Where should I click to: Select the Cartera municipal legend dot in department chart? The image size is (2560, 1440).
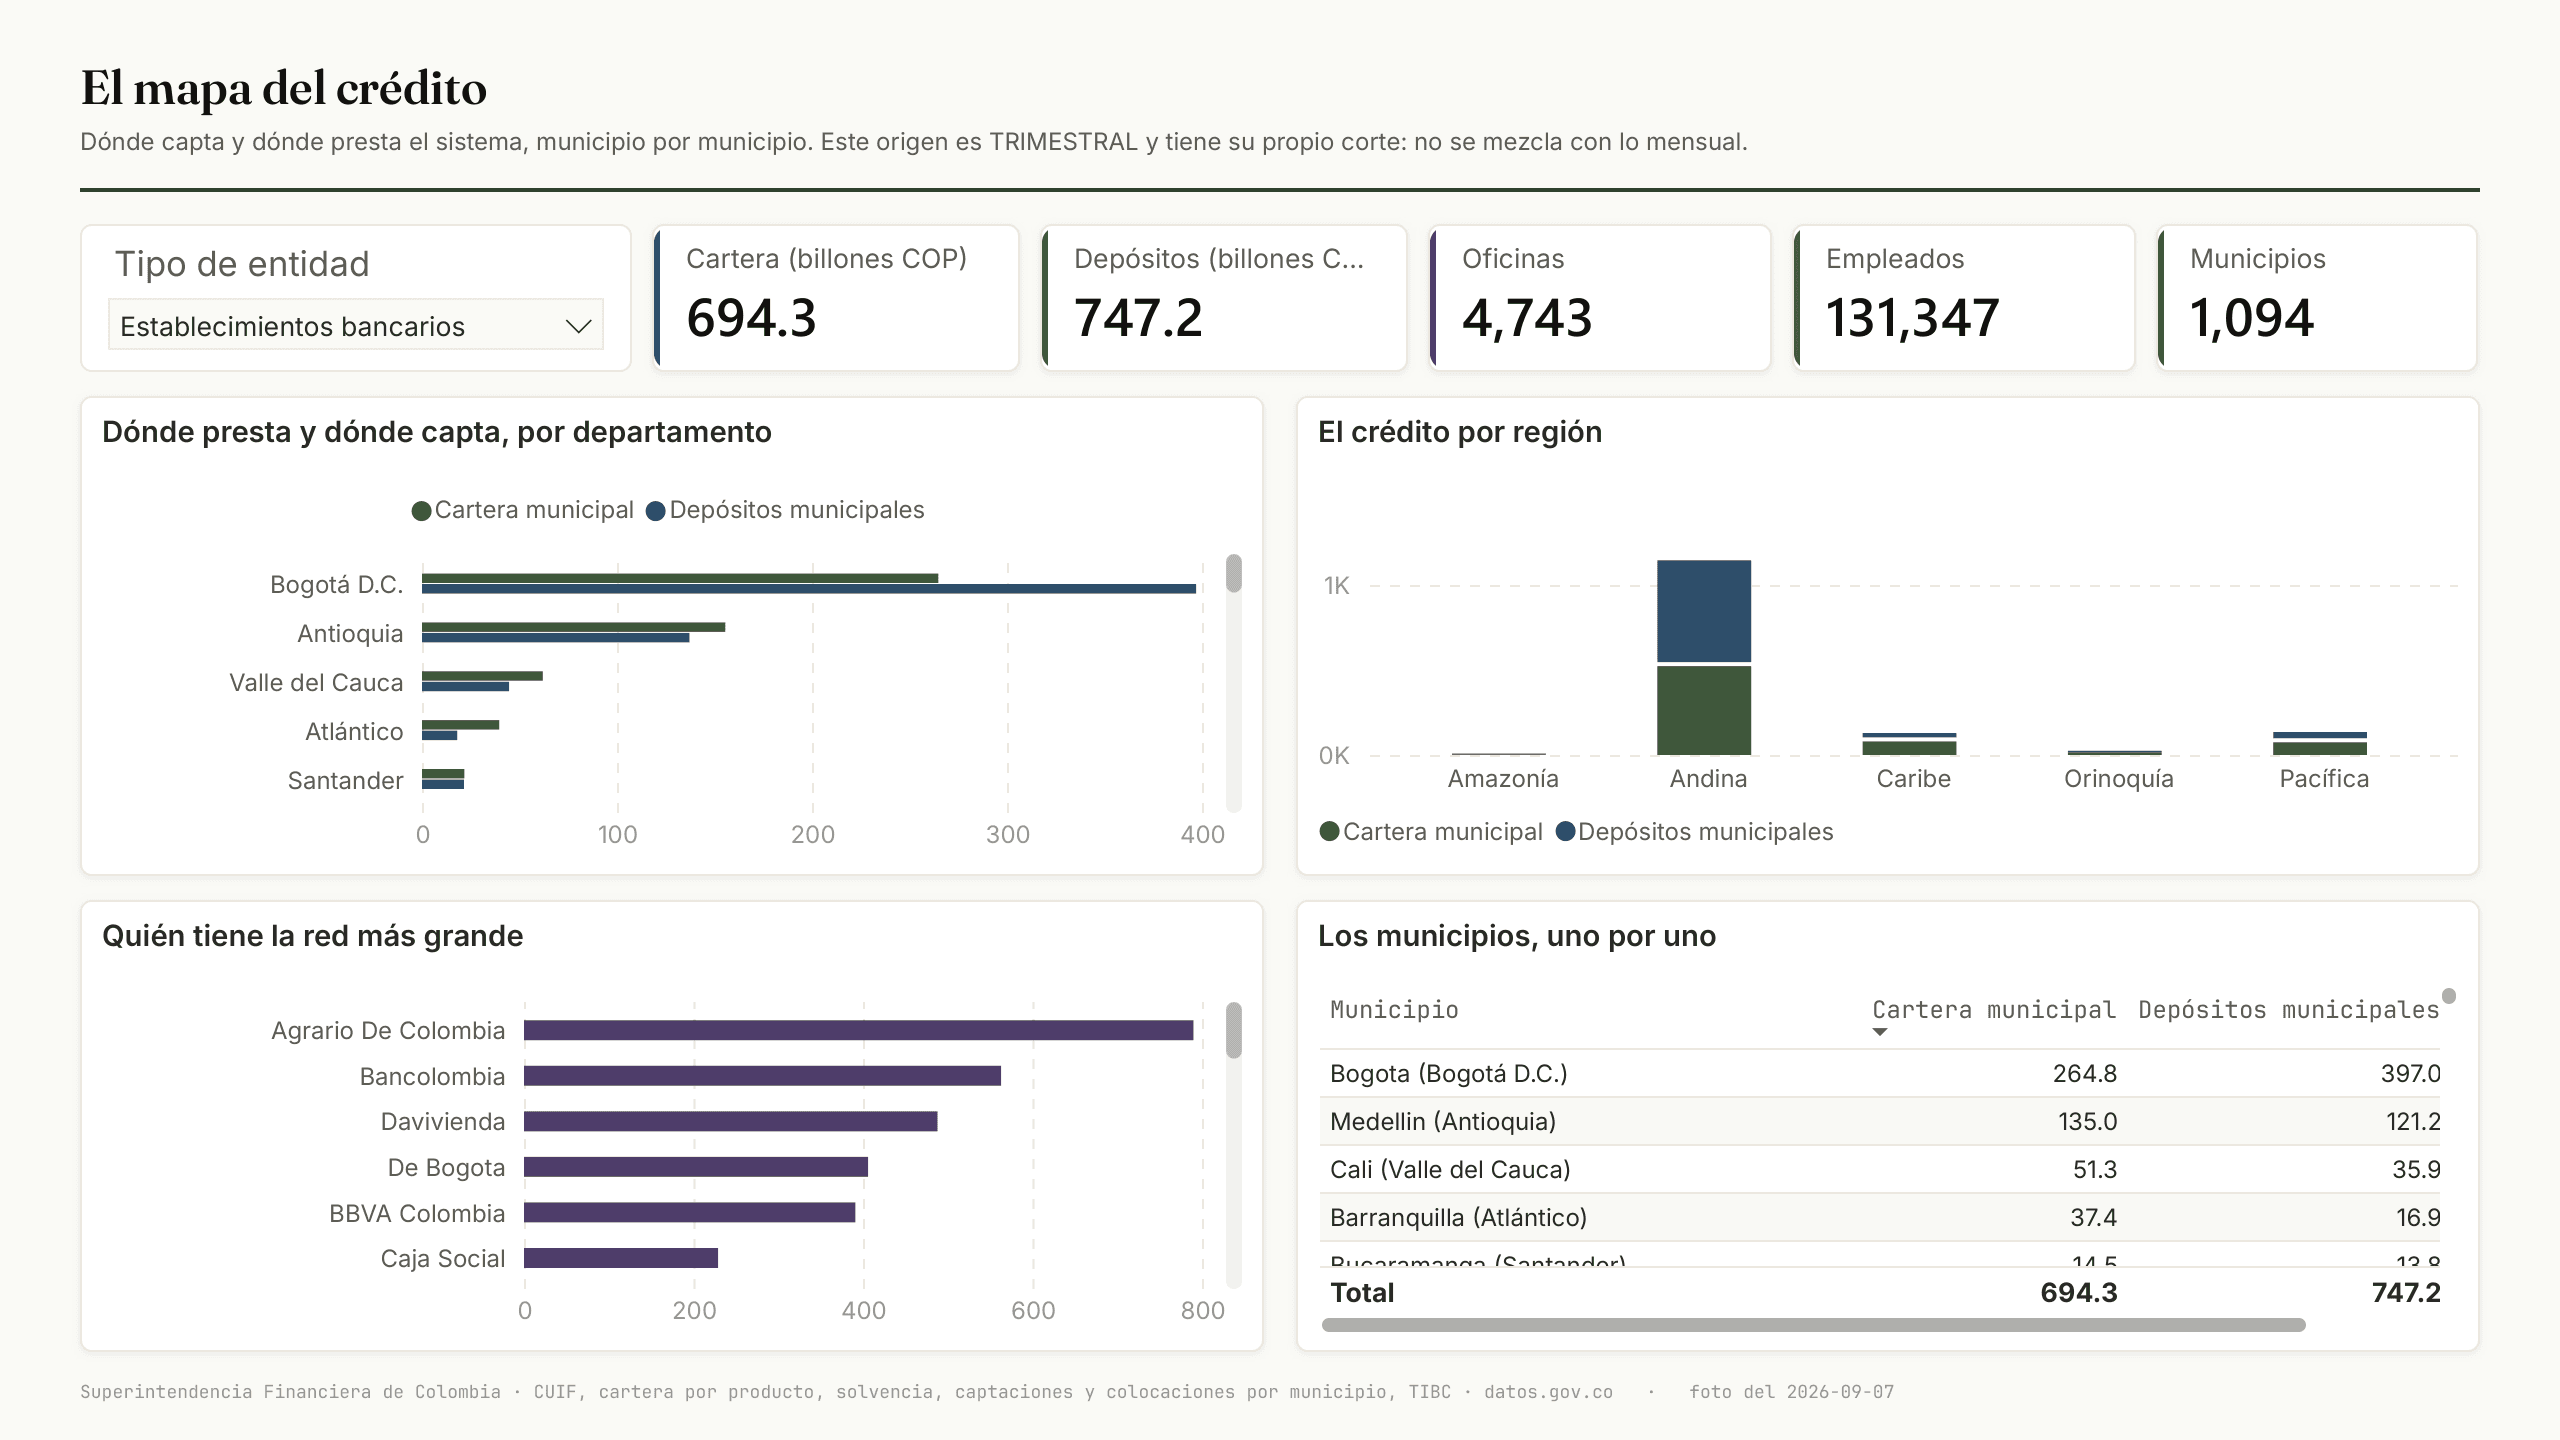click(421, 511)
